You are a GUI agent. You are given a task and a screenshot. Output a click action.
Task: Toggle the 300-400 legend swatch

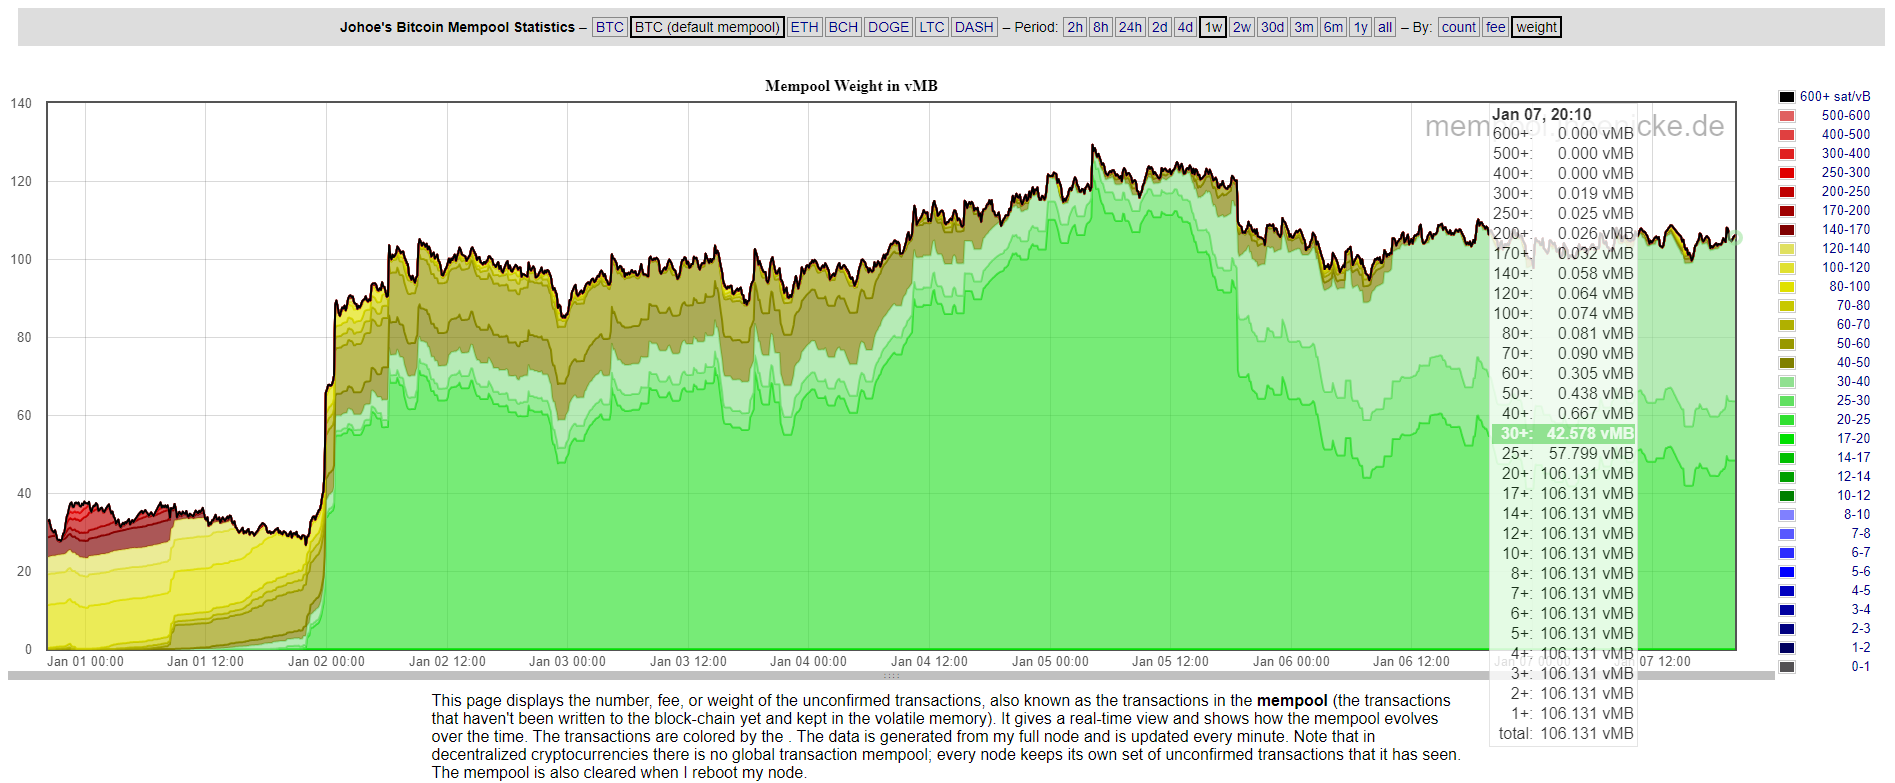1786,154
